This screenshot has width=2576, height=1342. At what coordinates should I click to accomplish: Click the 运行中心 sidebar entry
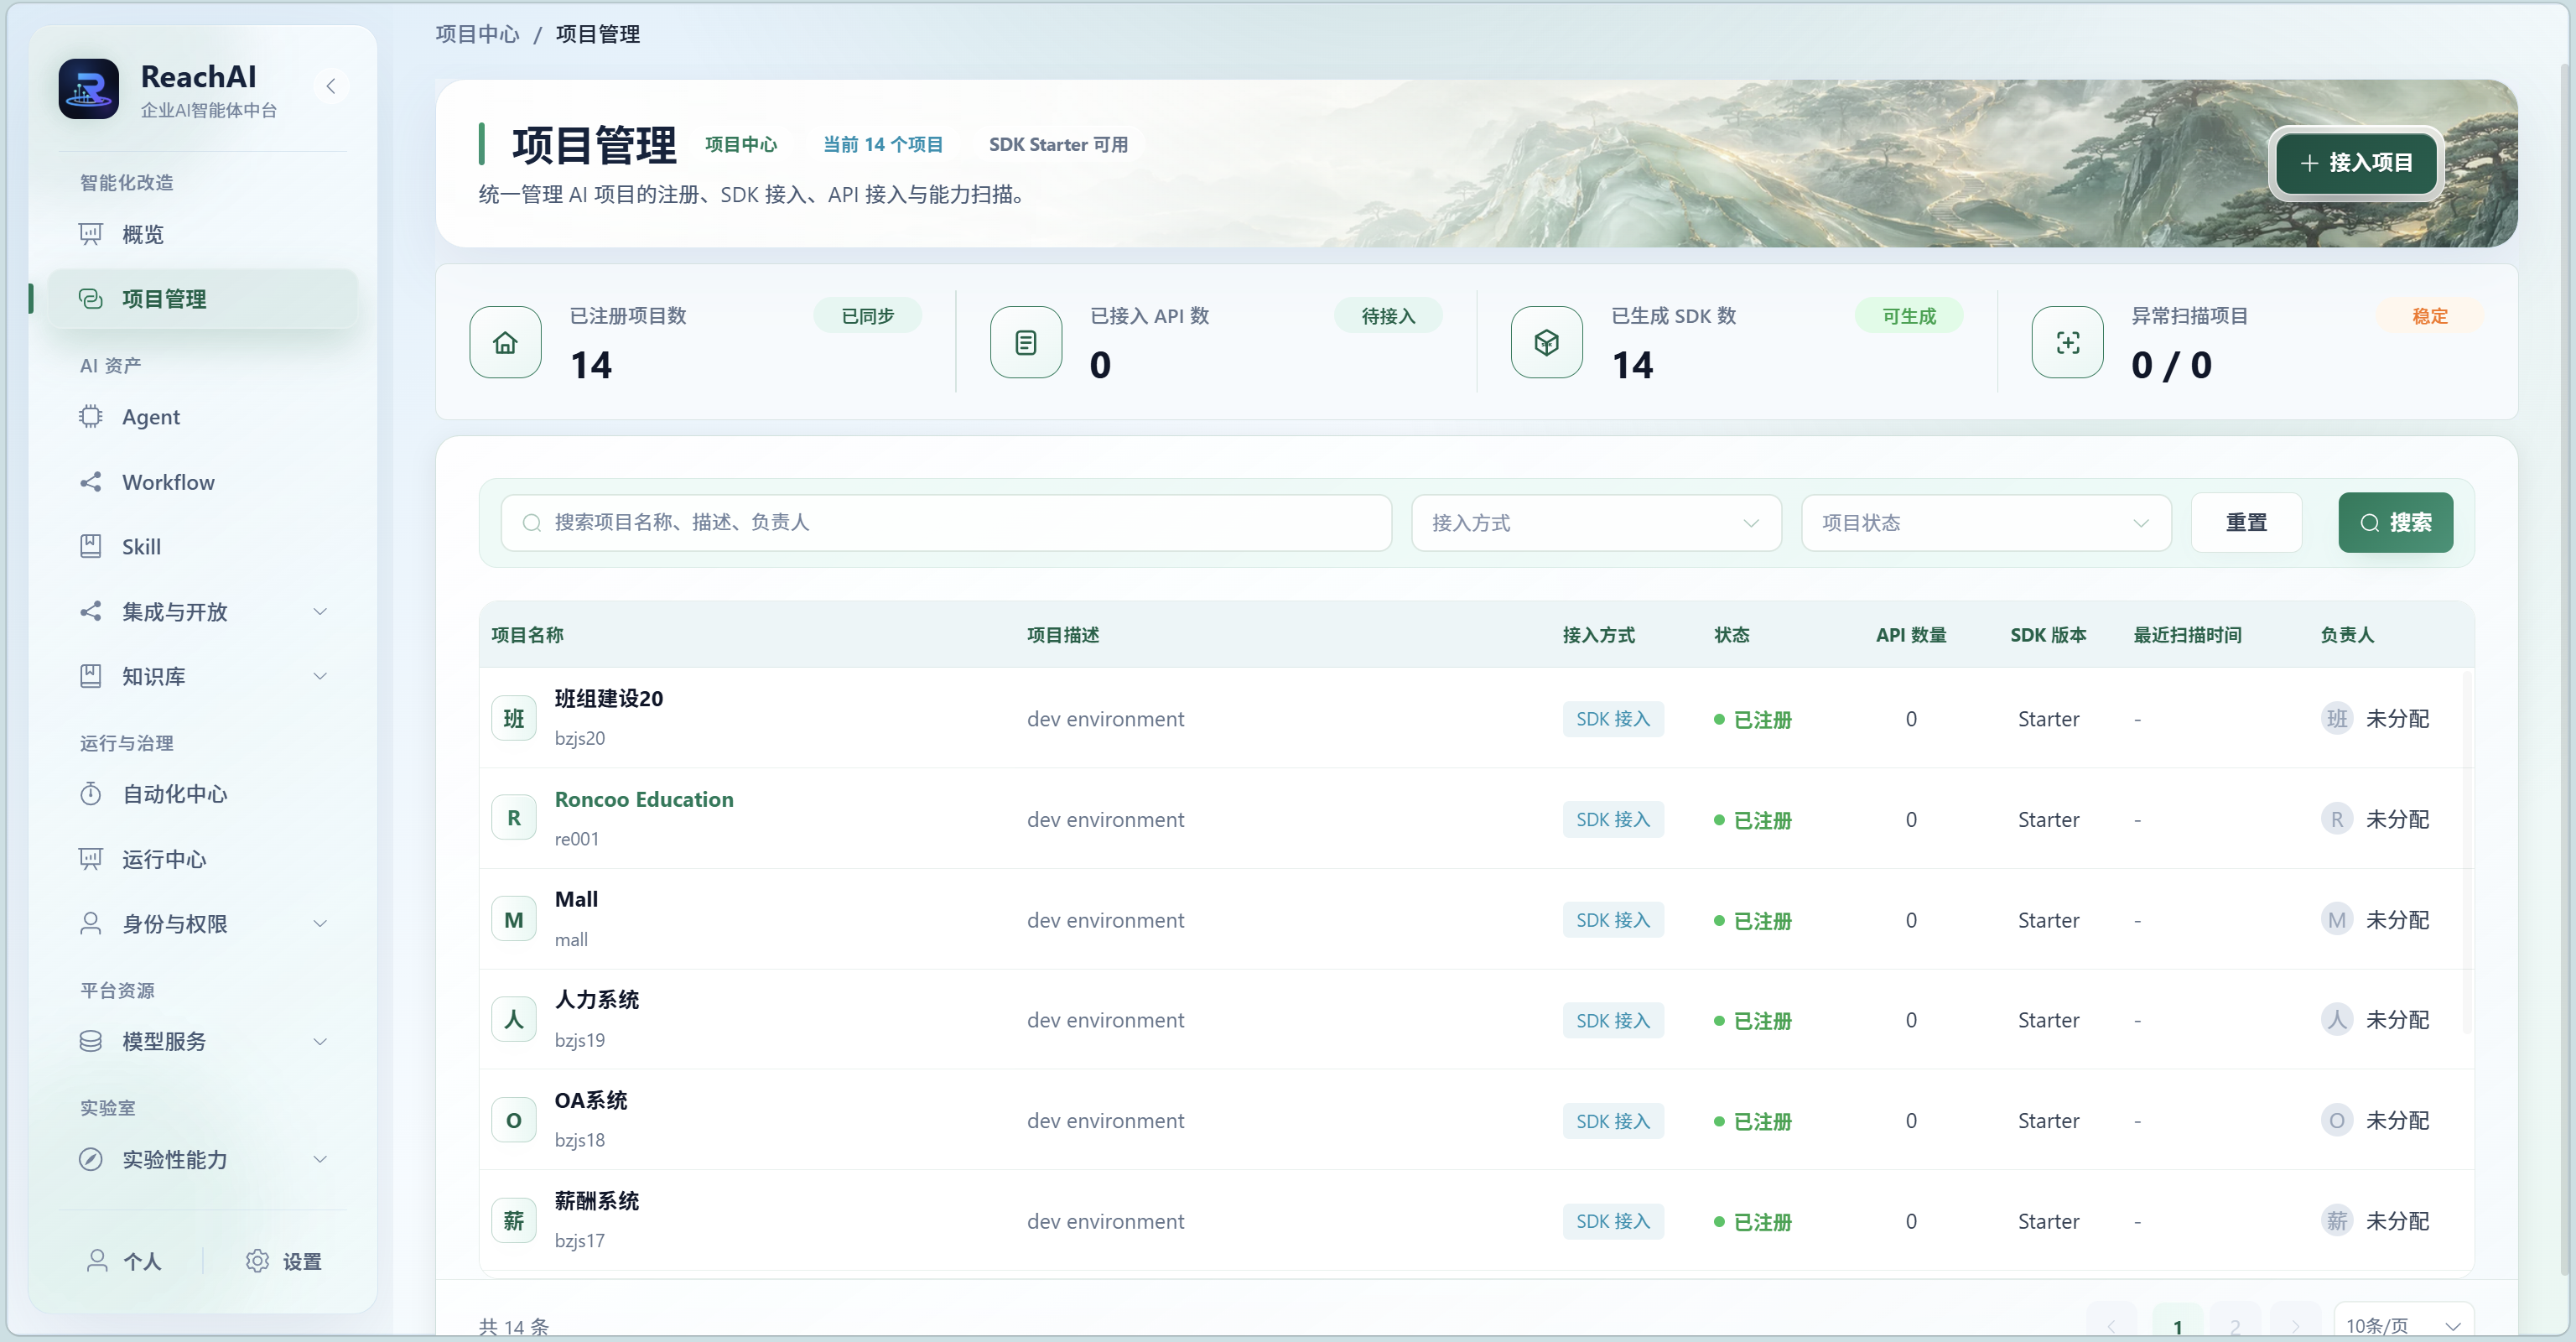[203, 859]
